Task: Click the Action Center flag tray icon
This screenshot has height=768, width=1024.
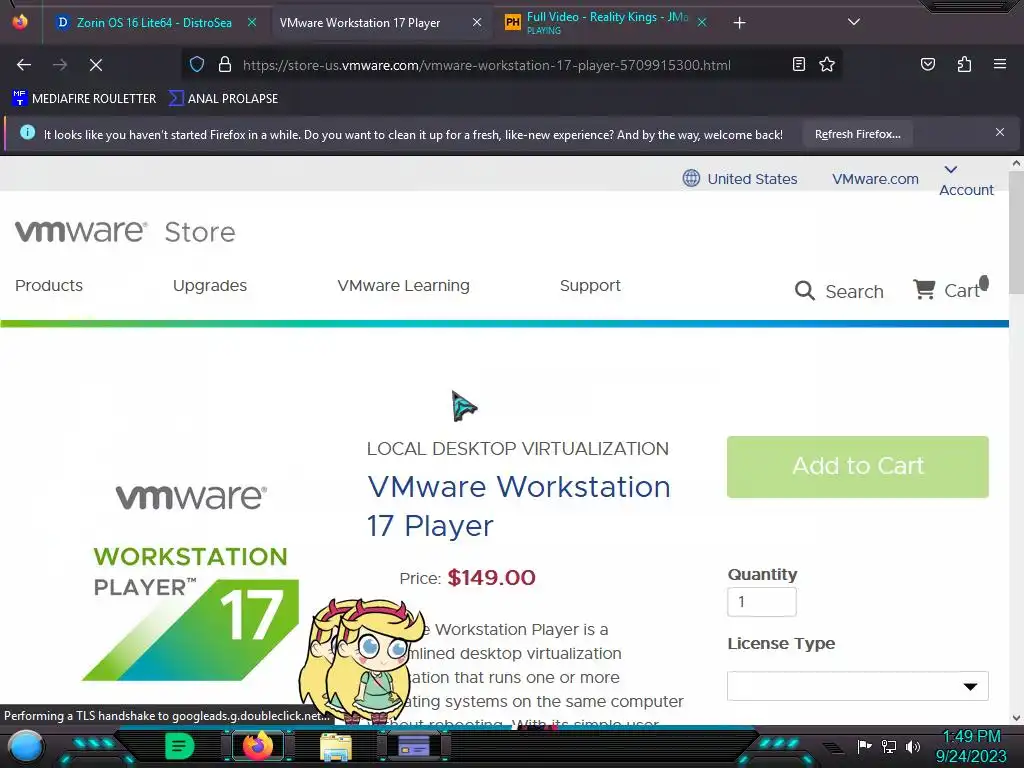Action: pyautogui.click(x=864, y=746)
